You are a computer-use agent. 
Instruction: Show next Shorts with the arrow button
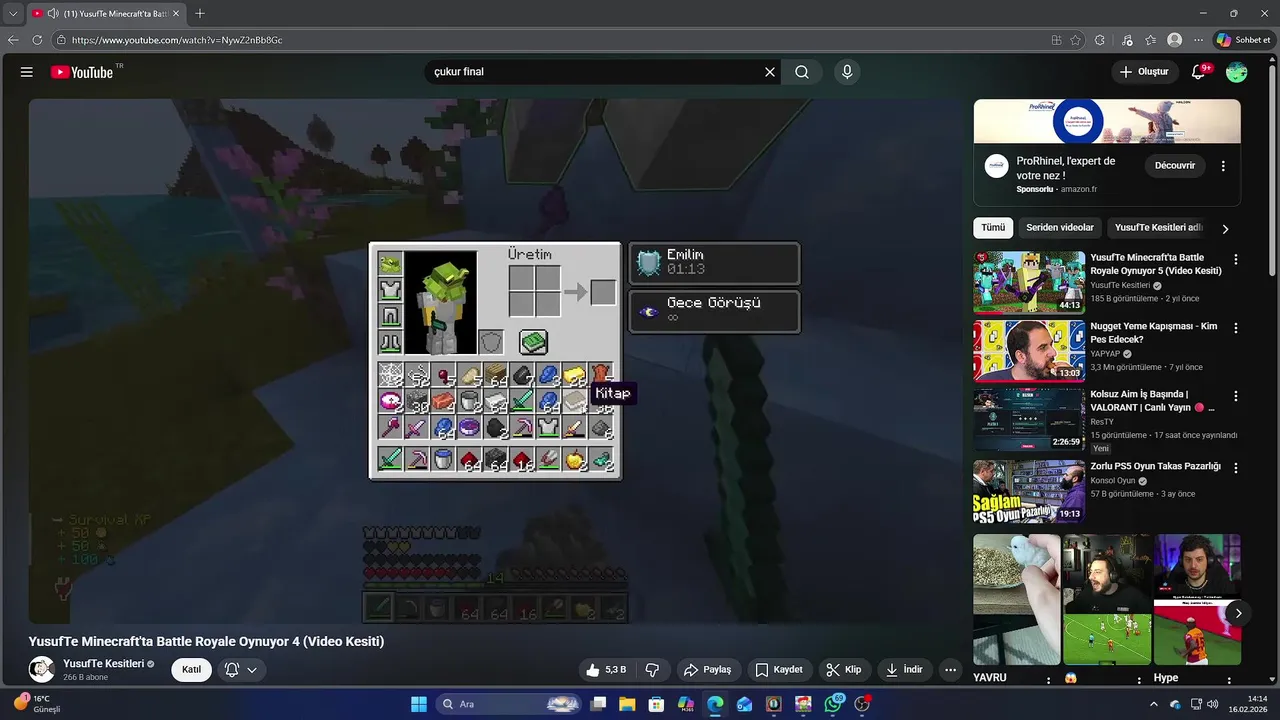pos(1238,613)
